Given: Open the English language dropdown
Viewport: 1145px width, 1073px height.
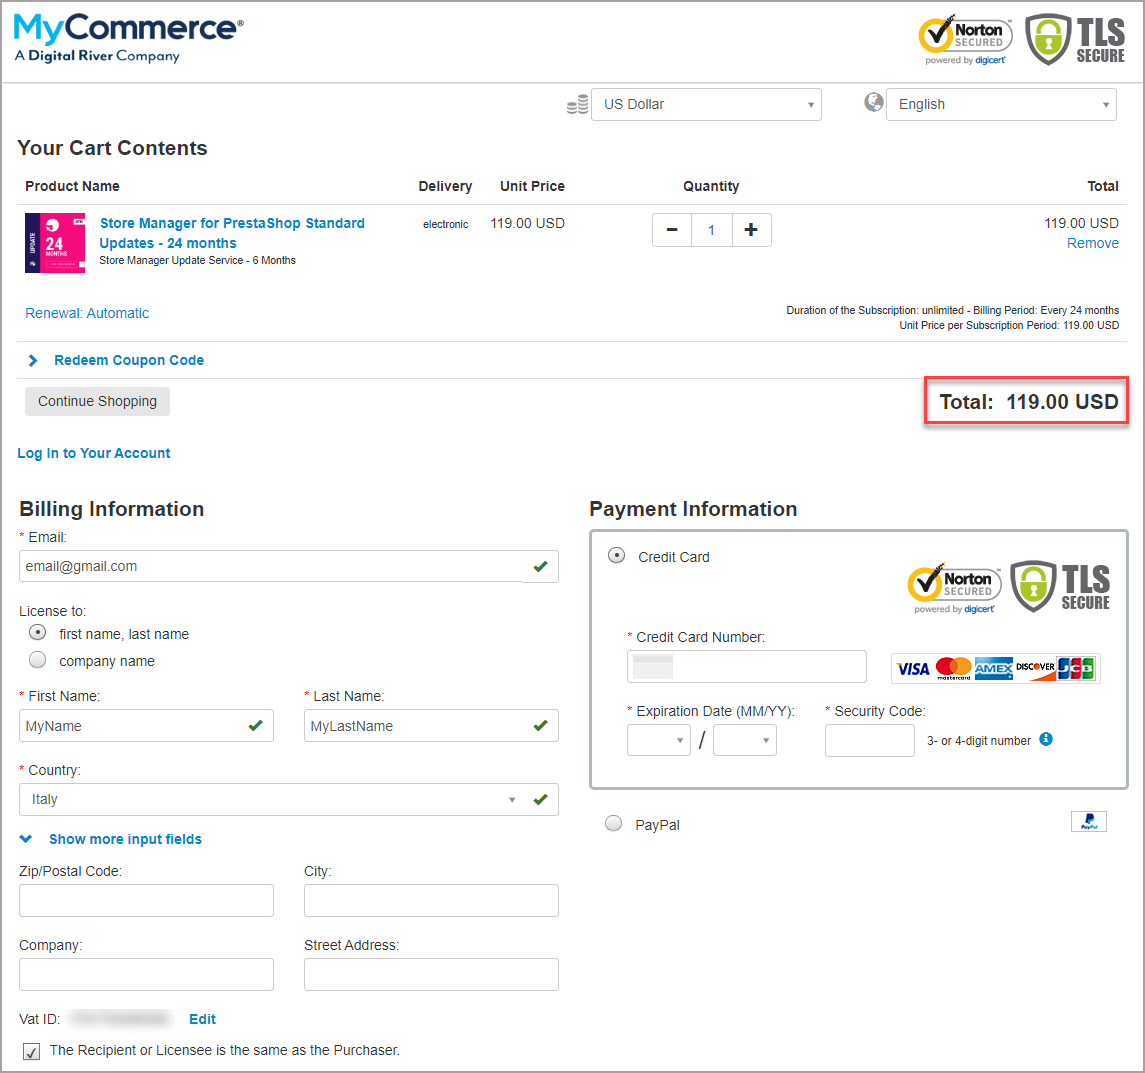Looking at the screenshot, I should coord(1001,104).
